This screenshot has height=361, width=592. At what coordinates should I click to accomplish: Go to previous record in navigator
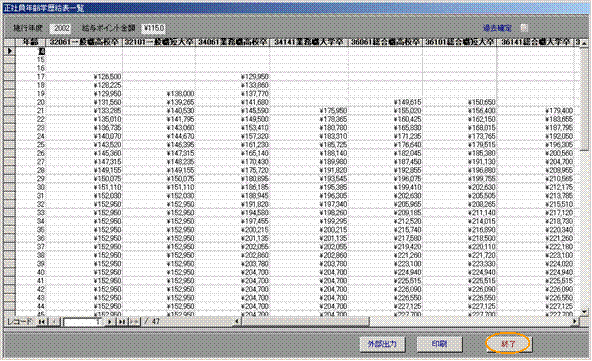coord(55,322)
